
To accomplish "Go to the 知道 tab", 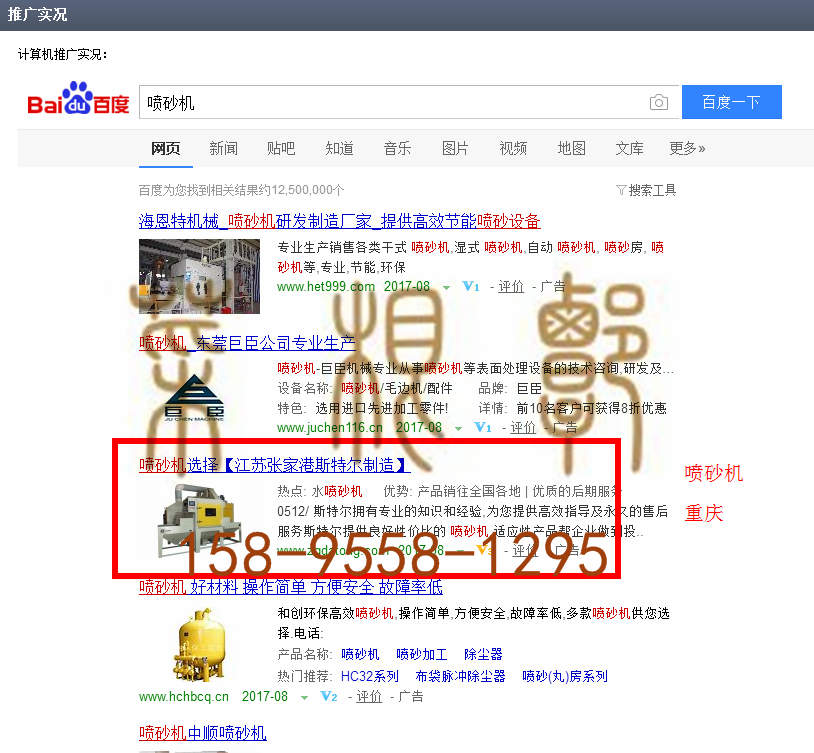I will click(340, 149).
